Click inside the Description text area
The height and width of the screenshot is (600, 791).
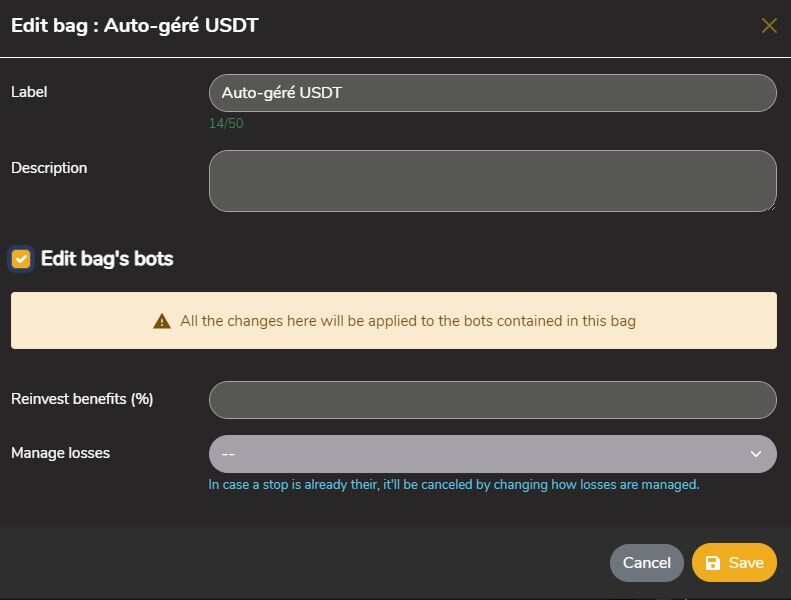(492, 181)
